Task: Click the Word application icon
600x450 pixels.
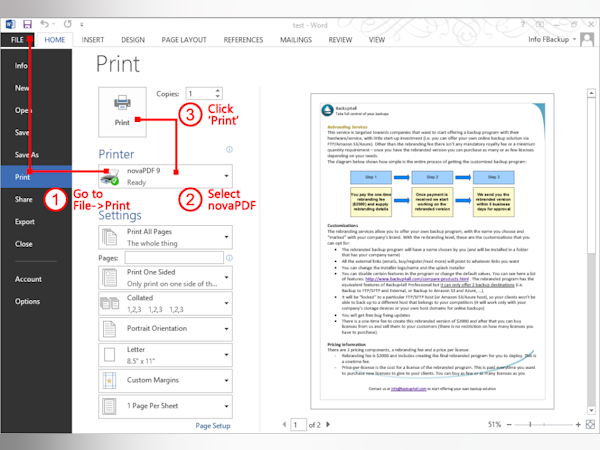Action: pos(10,24)
